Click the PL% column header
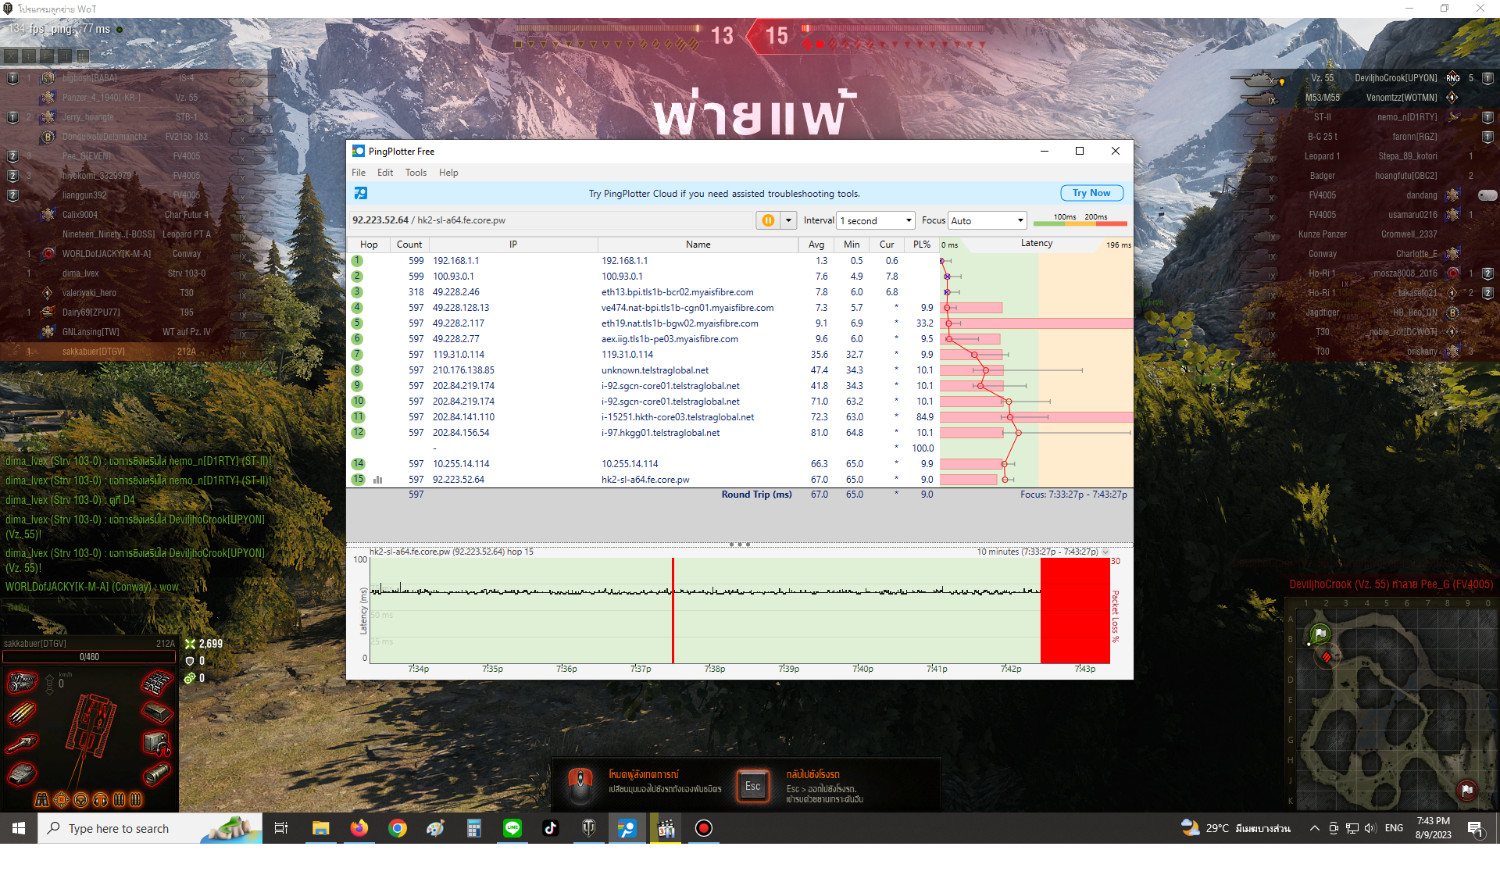Screen dimensions: 1500x877 point(921,244)
